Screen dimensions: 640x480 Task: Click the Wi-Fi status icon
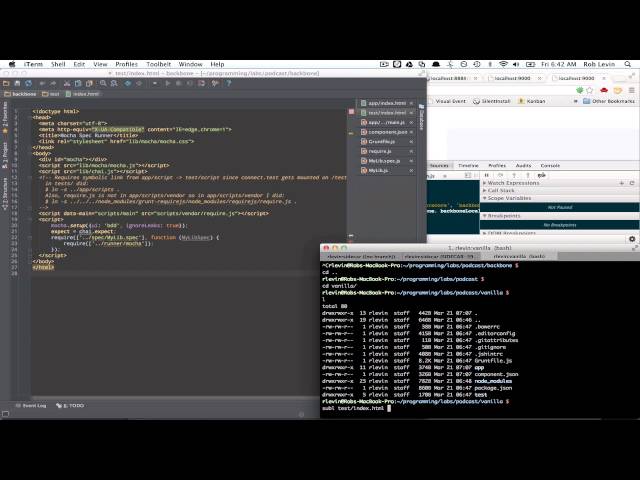pos(504,64)
